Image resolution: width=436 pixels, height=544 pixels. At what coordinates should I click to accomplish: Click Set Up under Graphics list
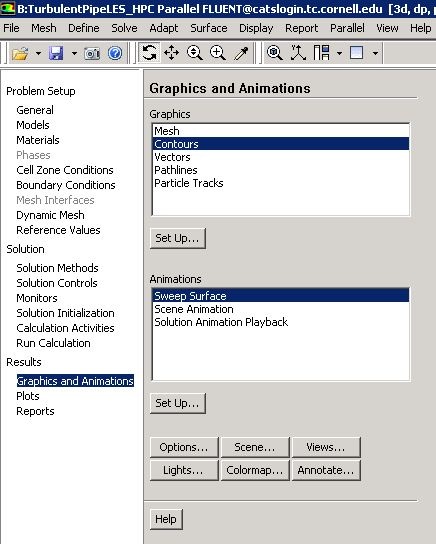178,238
